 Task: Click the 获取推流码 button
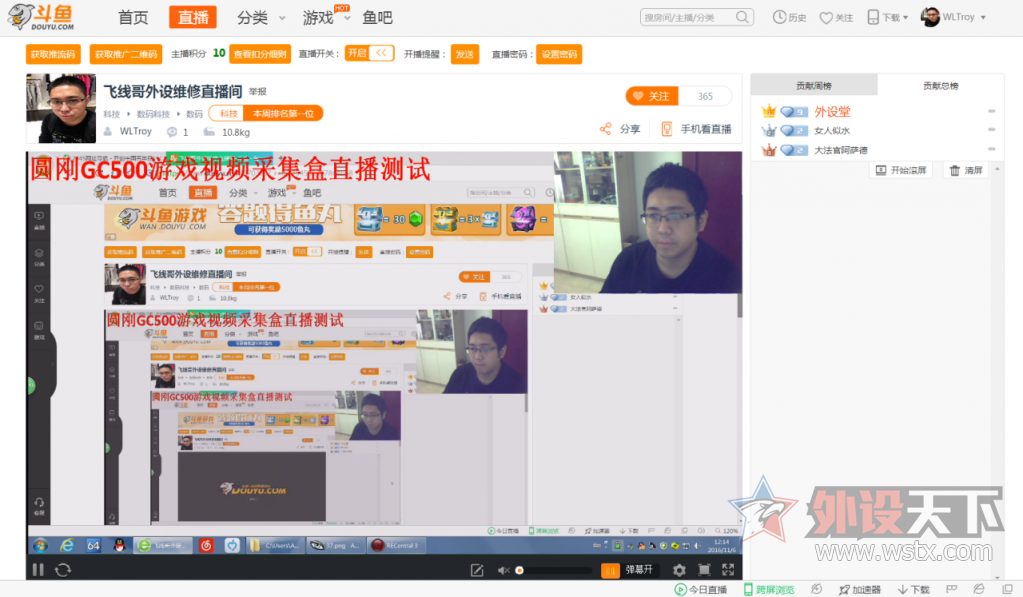(53, 54)
